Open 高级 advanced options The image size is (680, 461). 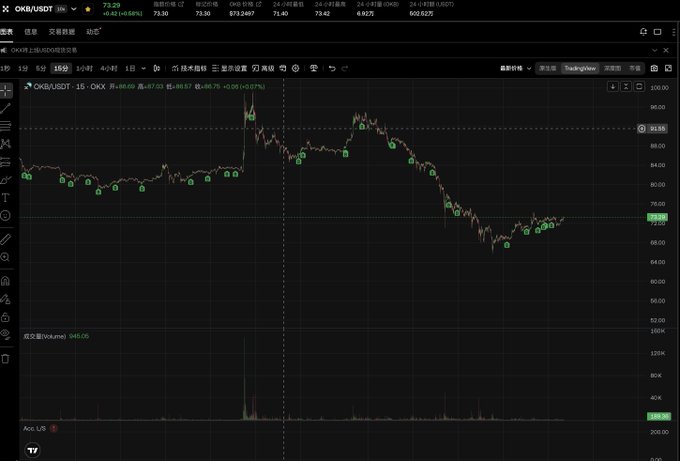(263, 69)
